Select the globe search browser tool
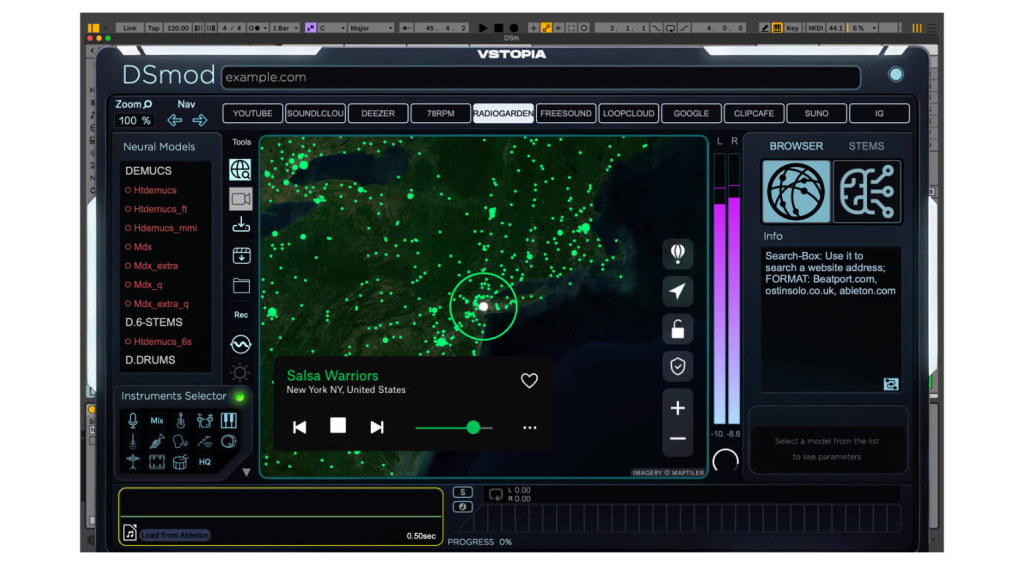This screenshot has height=565, width=1024. pos(240,170)
